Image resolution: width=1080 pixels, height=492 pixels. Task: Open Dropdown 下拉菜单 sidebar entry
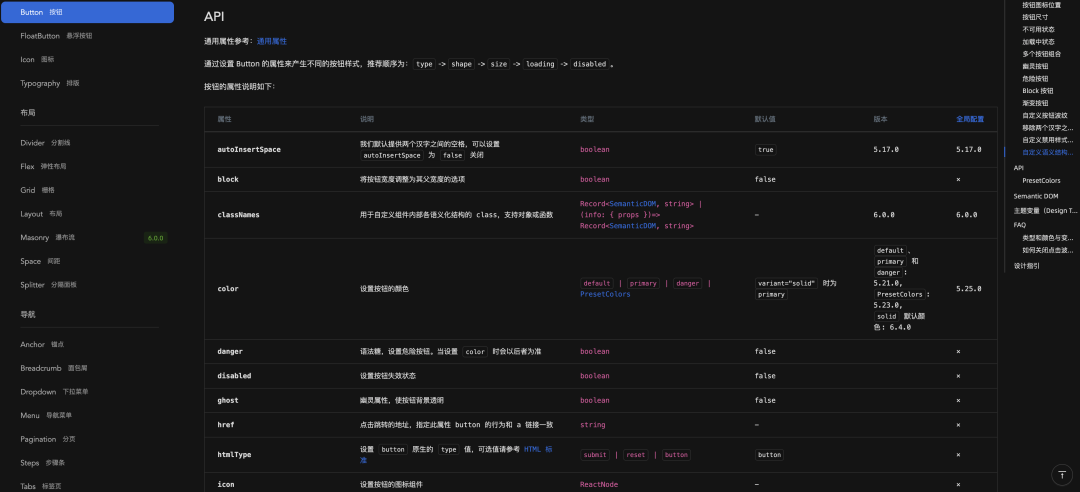87,391
